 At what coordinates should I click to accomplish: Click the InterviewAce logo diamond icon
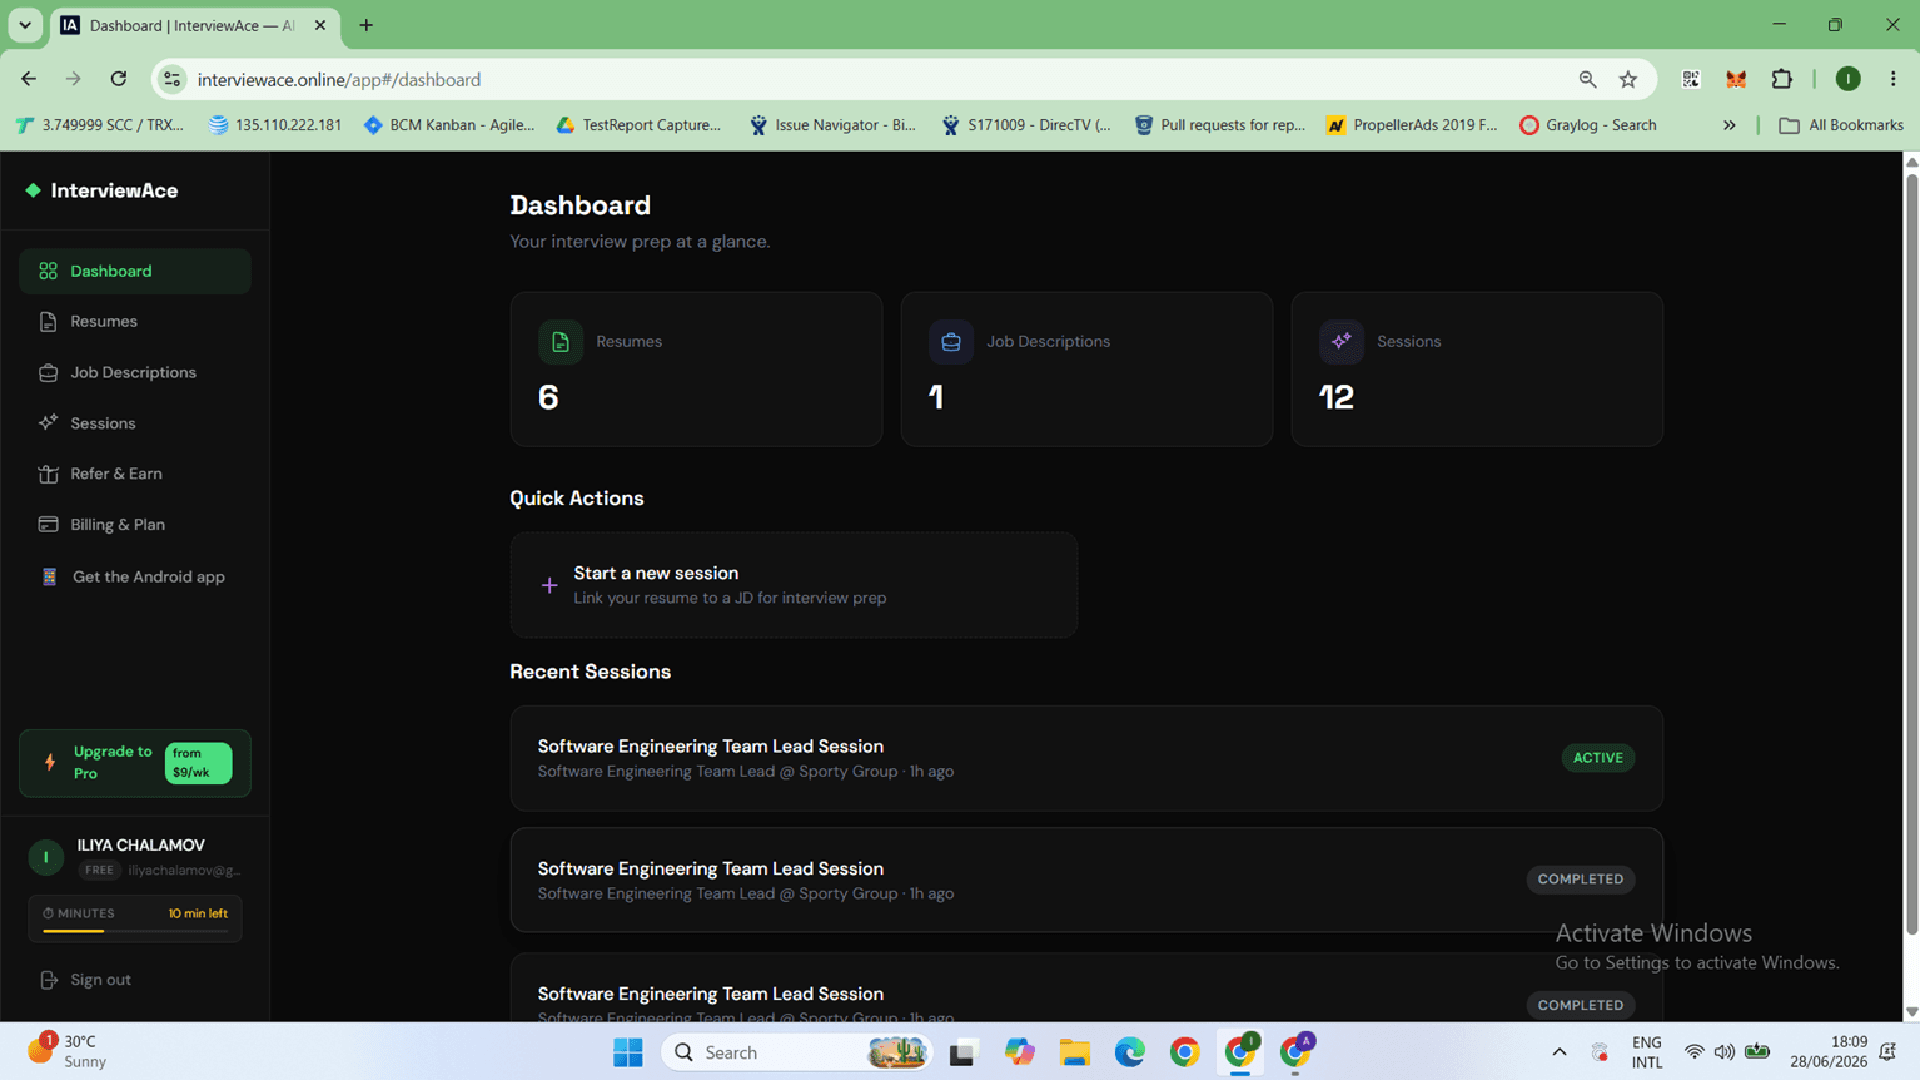point(33,190)
